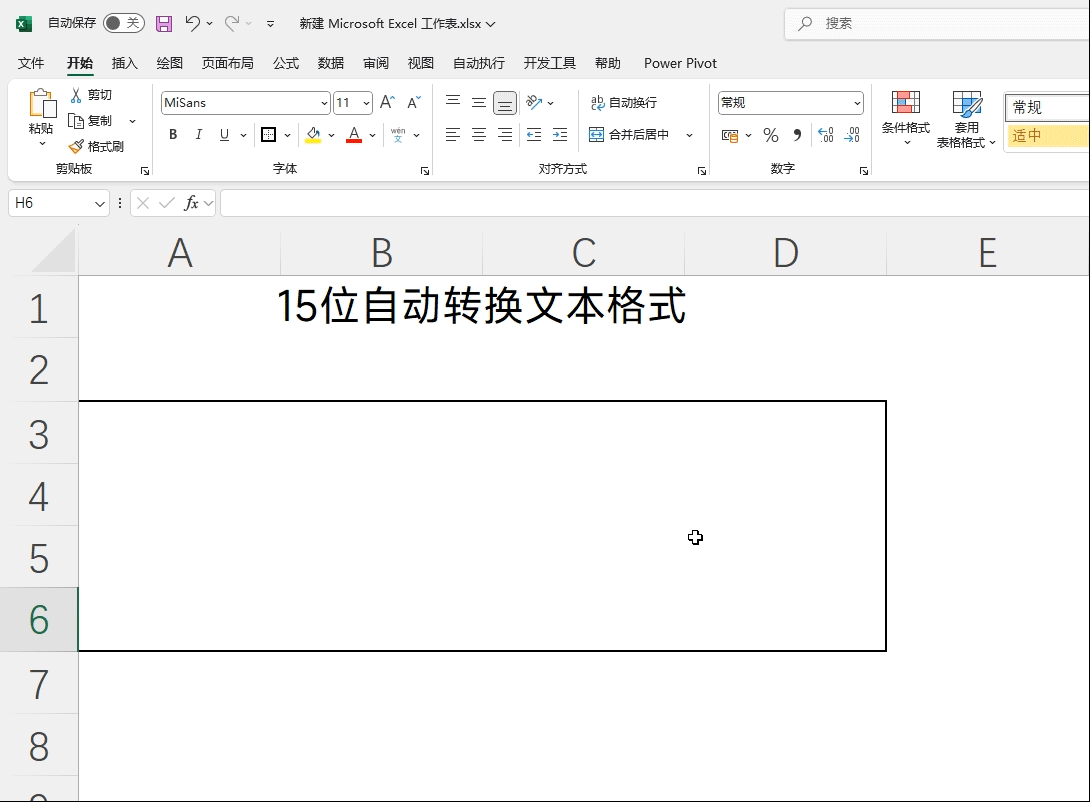Decrease the cell indent
1090x802 pixels.
point(534,135)
